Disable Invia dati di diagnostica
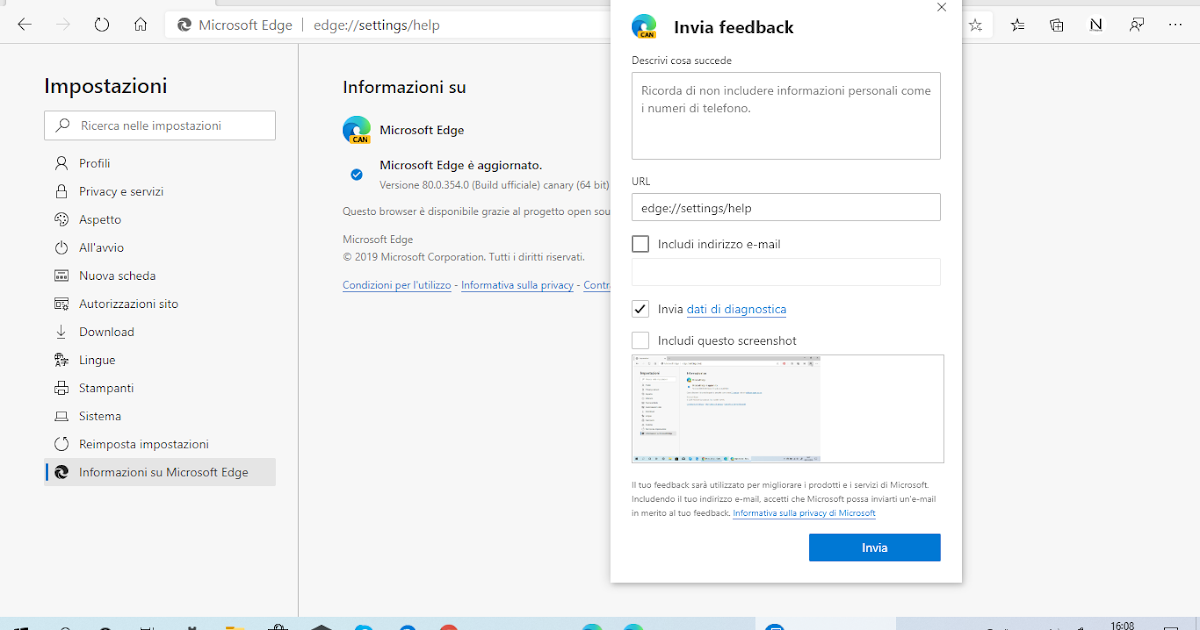 tap(640, 308)
